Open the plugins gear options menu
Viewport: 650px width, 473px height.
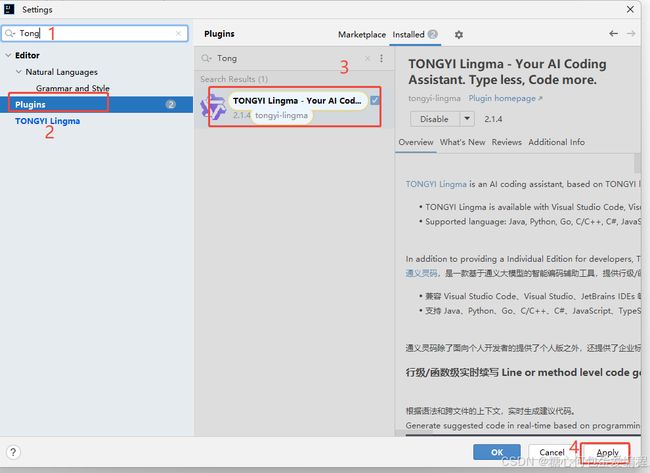pos(458,35)
